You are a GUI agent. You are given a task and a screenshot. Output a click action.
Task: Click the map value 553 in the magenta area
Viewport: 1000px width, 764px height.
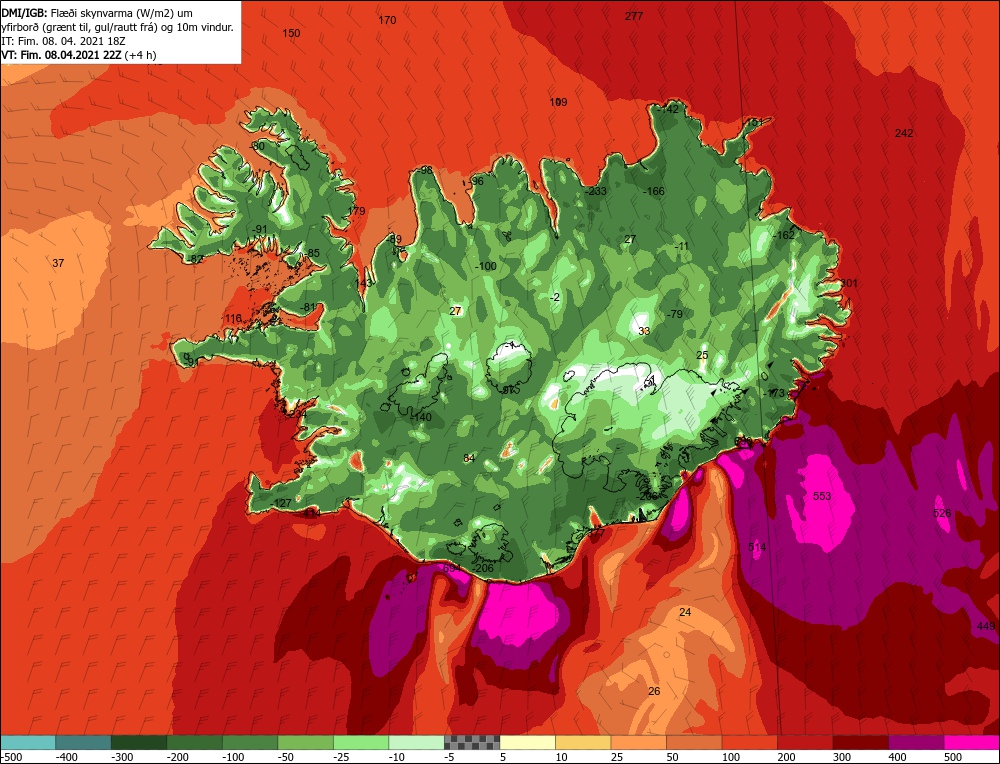click(822, 496)
